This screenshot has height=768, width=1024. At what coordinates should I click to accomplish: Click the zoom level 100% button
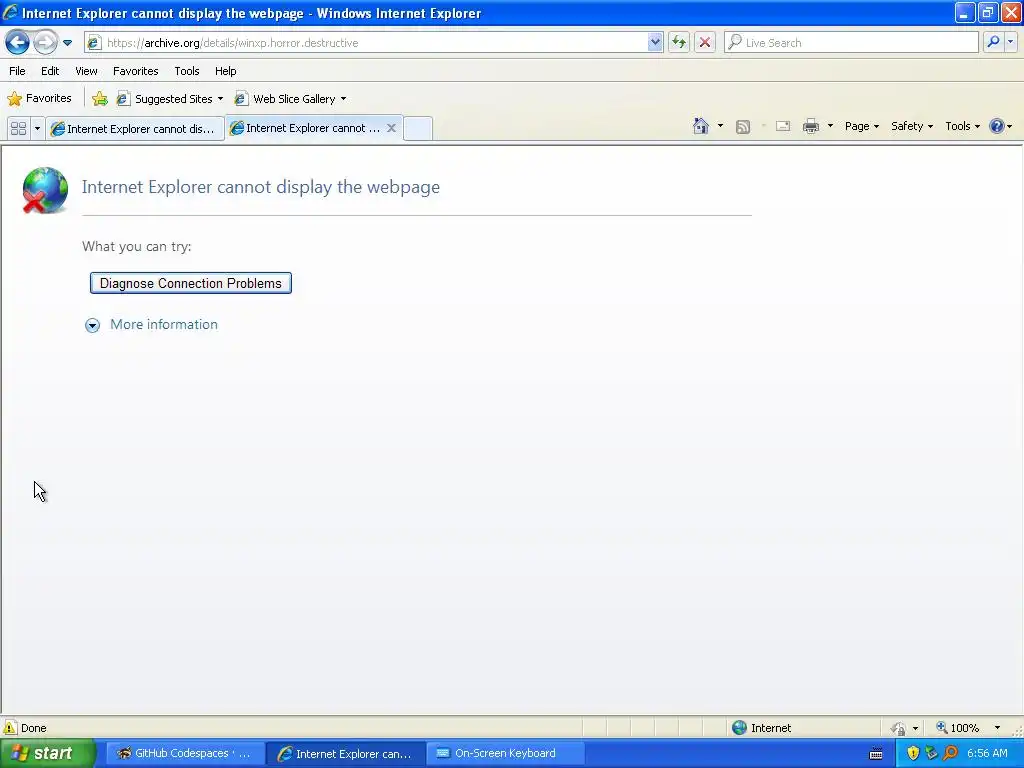pos(958,728)
